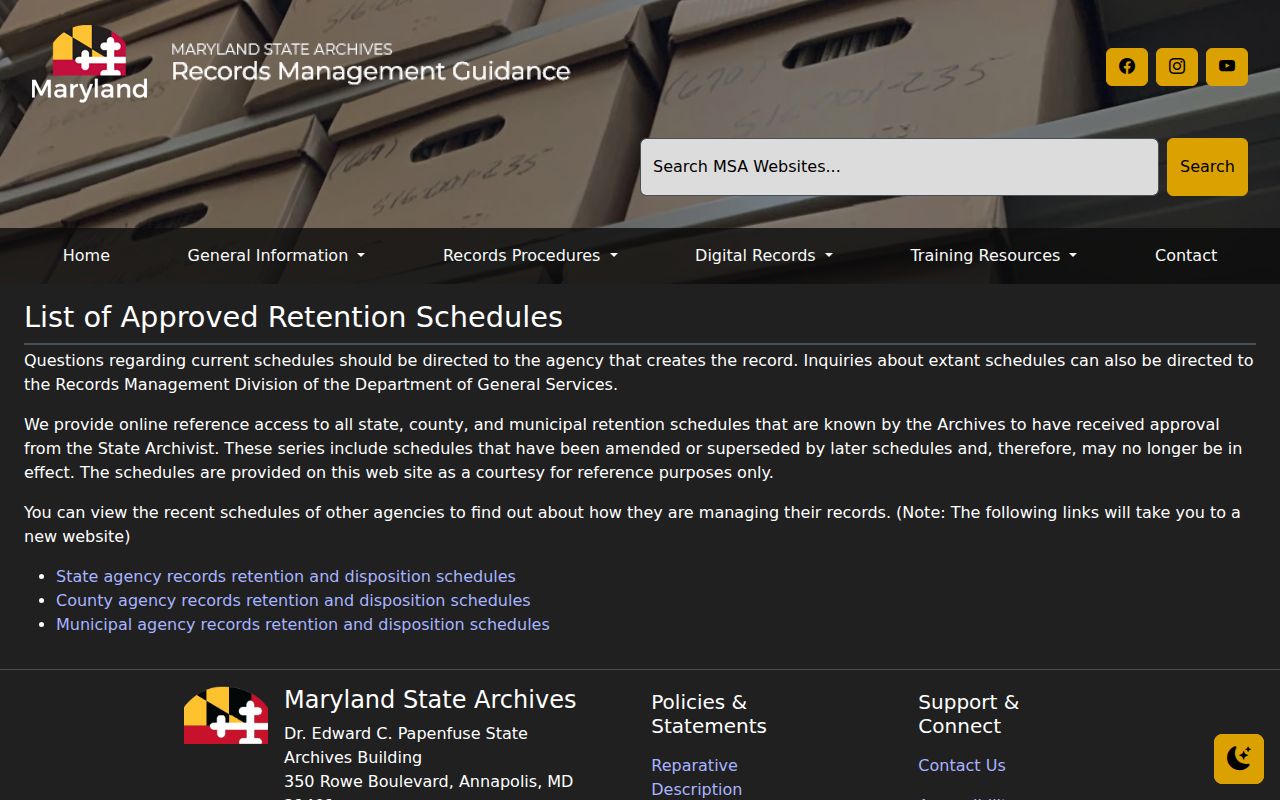Focus the Search MSA Websites field
This screenshot has height=800, width=1280.
899,167
